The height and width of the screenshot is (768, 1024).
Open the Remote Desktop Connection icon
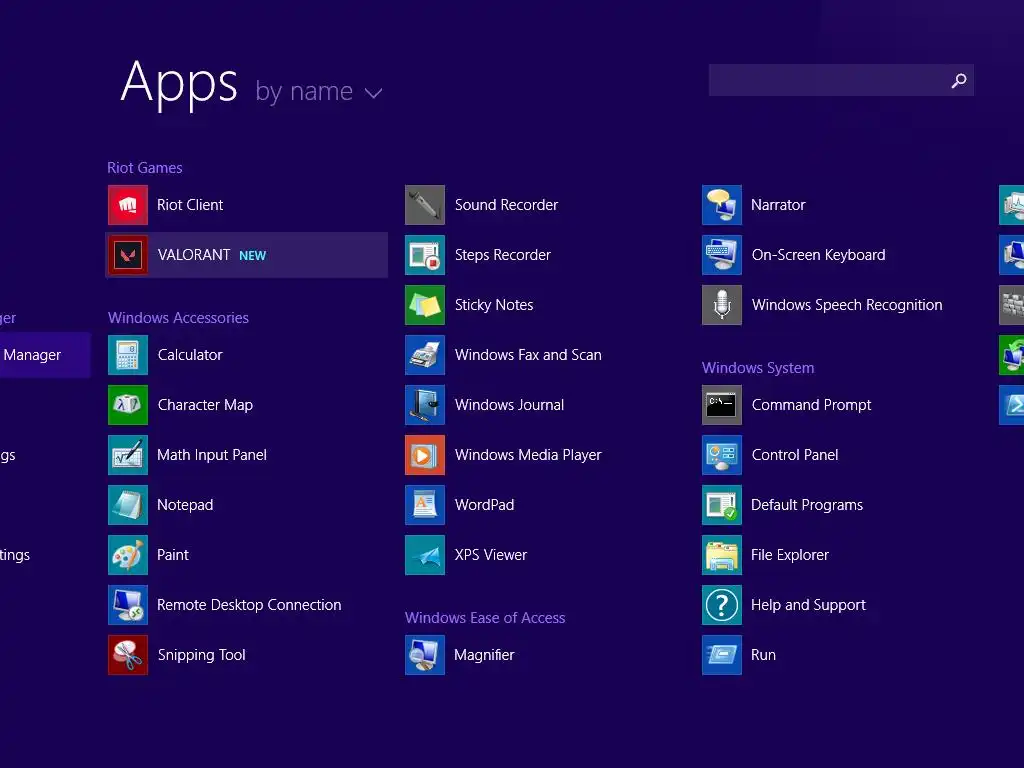pyautogui.click(x=128, y=605)
